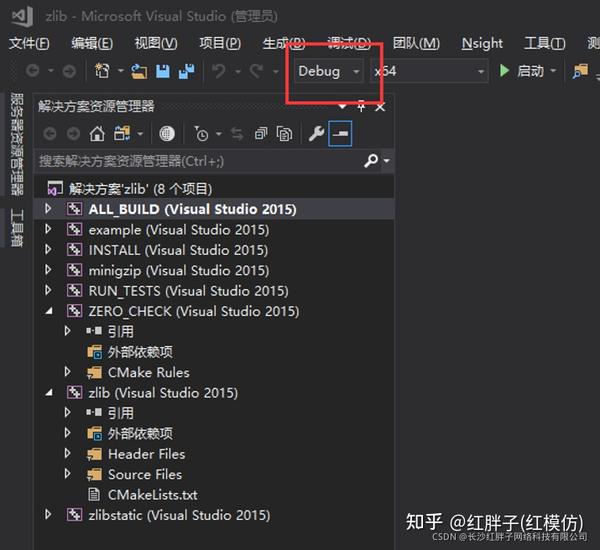The image size is (600, 550).
Task: Open the search options dropdown arrow
Action: click(x=386, y=161)
